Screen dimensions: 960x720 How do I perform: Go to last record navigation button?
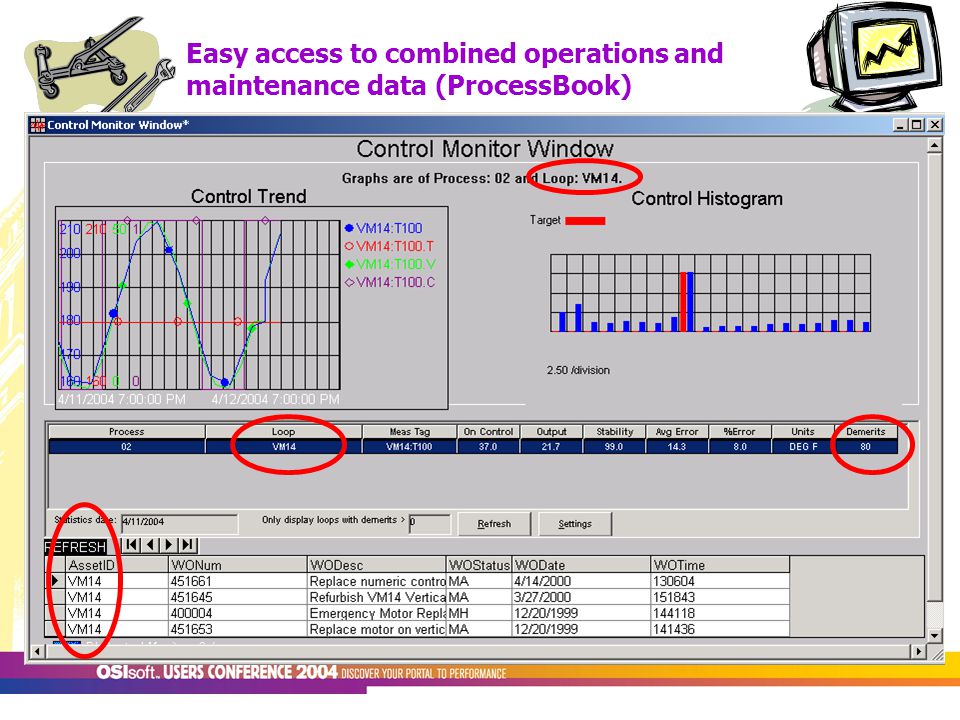point(188,544)
